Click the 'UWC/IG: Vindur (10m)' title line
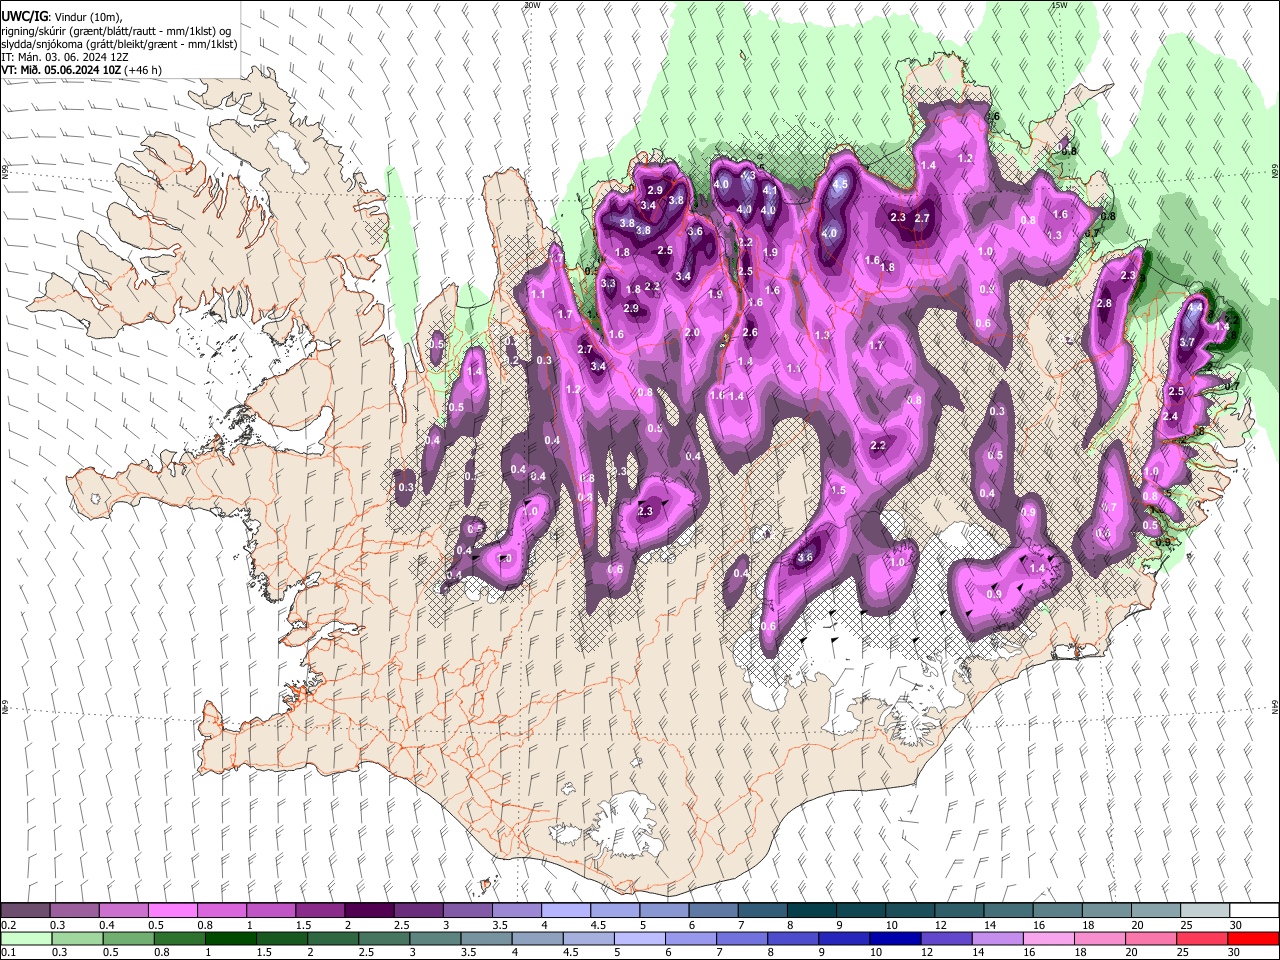The width and height of the screenshot is (1280, 960). pyautogui.click(x=62, y=17)
